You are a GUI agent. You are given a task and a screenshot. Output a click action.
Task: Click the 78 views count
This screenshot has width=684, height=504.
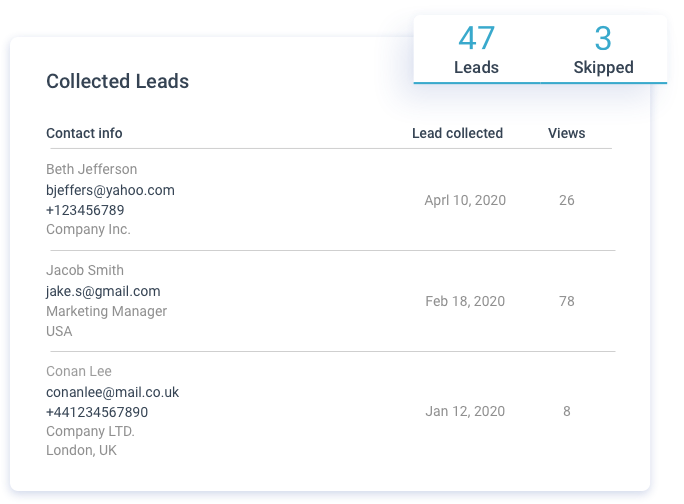[x=567, y=301]
